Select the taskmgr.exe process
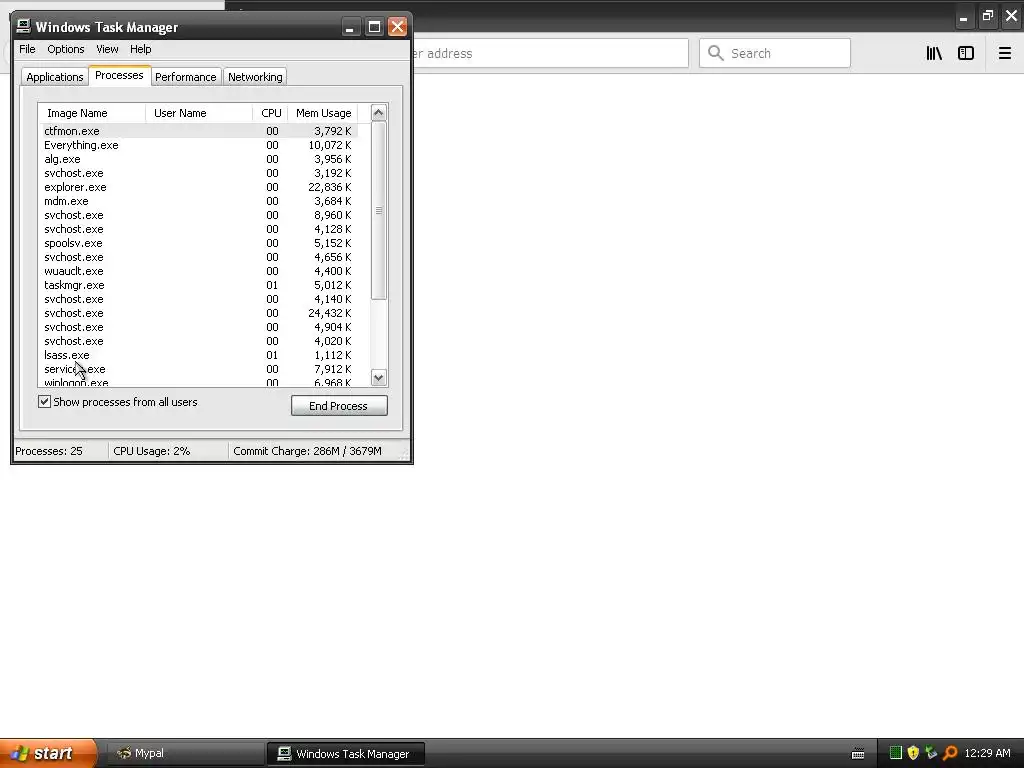Image resolution: width=1024 pixels, height=768 pixels. (x=198, y=285)
